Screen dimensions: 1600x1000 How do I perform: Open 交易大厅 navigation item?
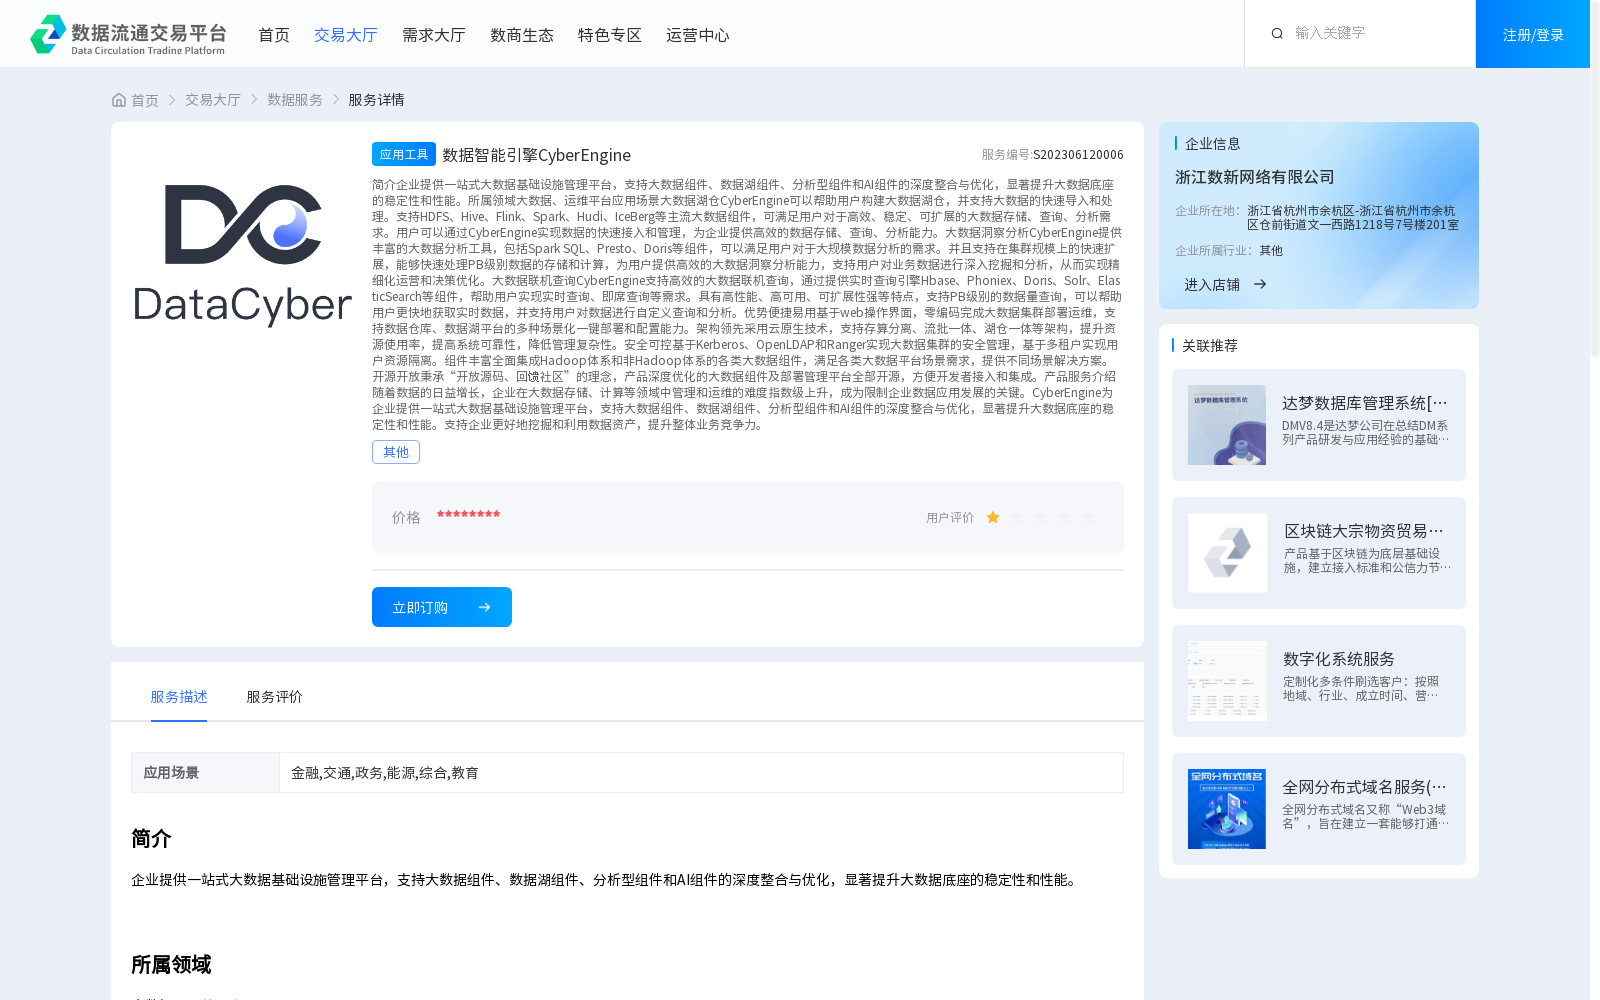point(346,35)
